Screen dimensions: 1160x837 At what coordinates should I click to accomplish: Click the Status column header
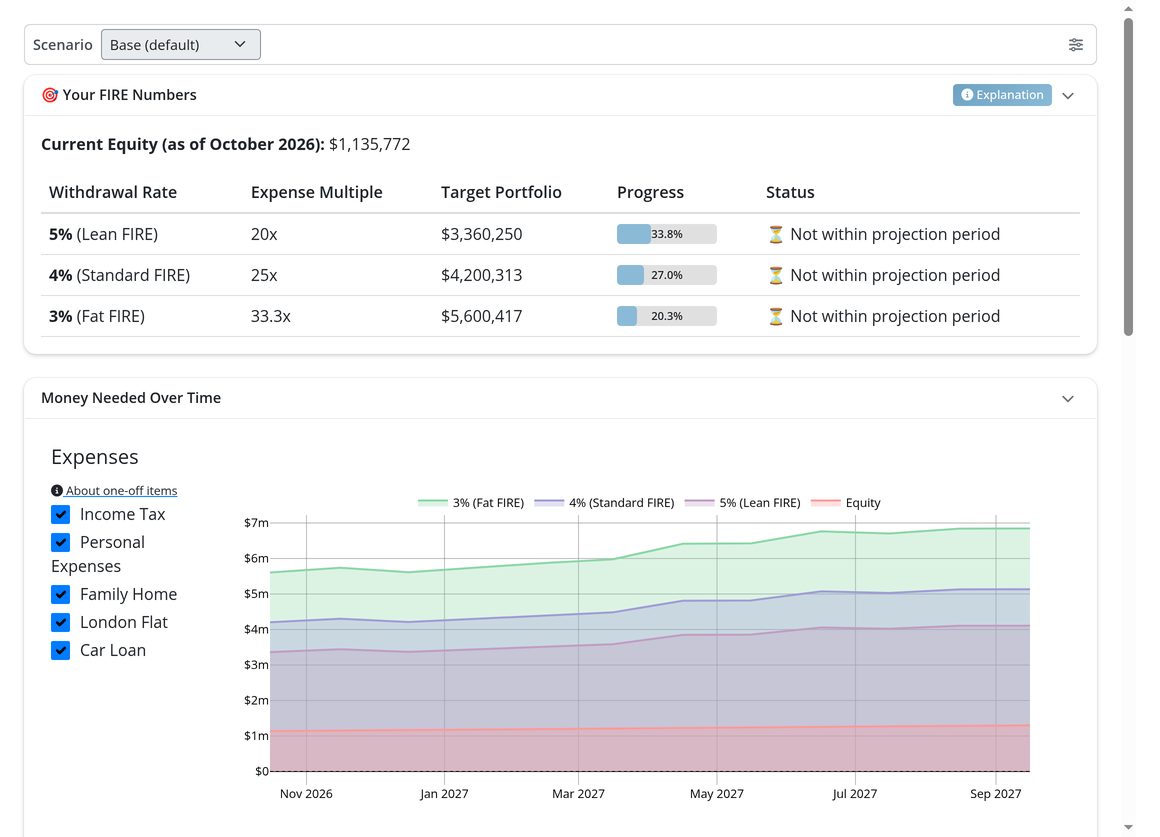(x=790, y=192)
